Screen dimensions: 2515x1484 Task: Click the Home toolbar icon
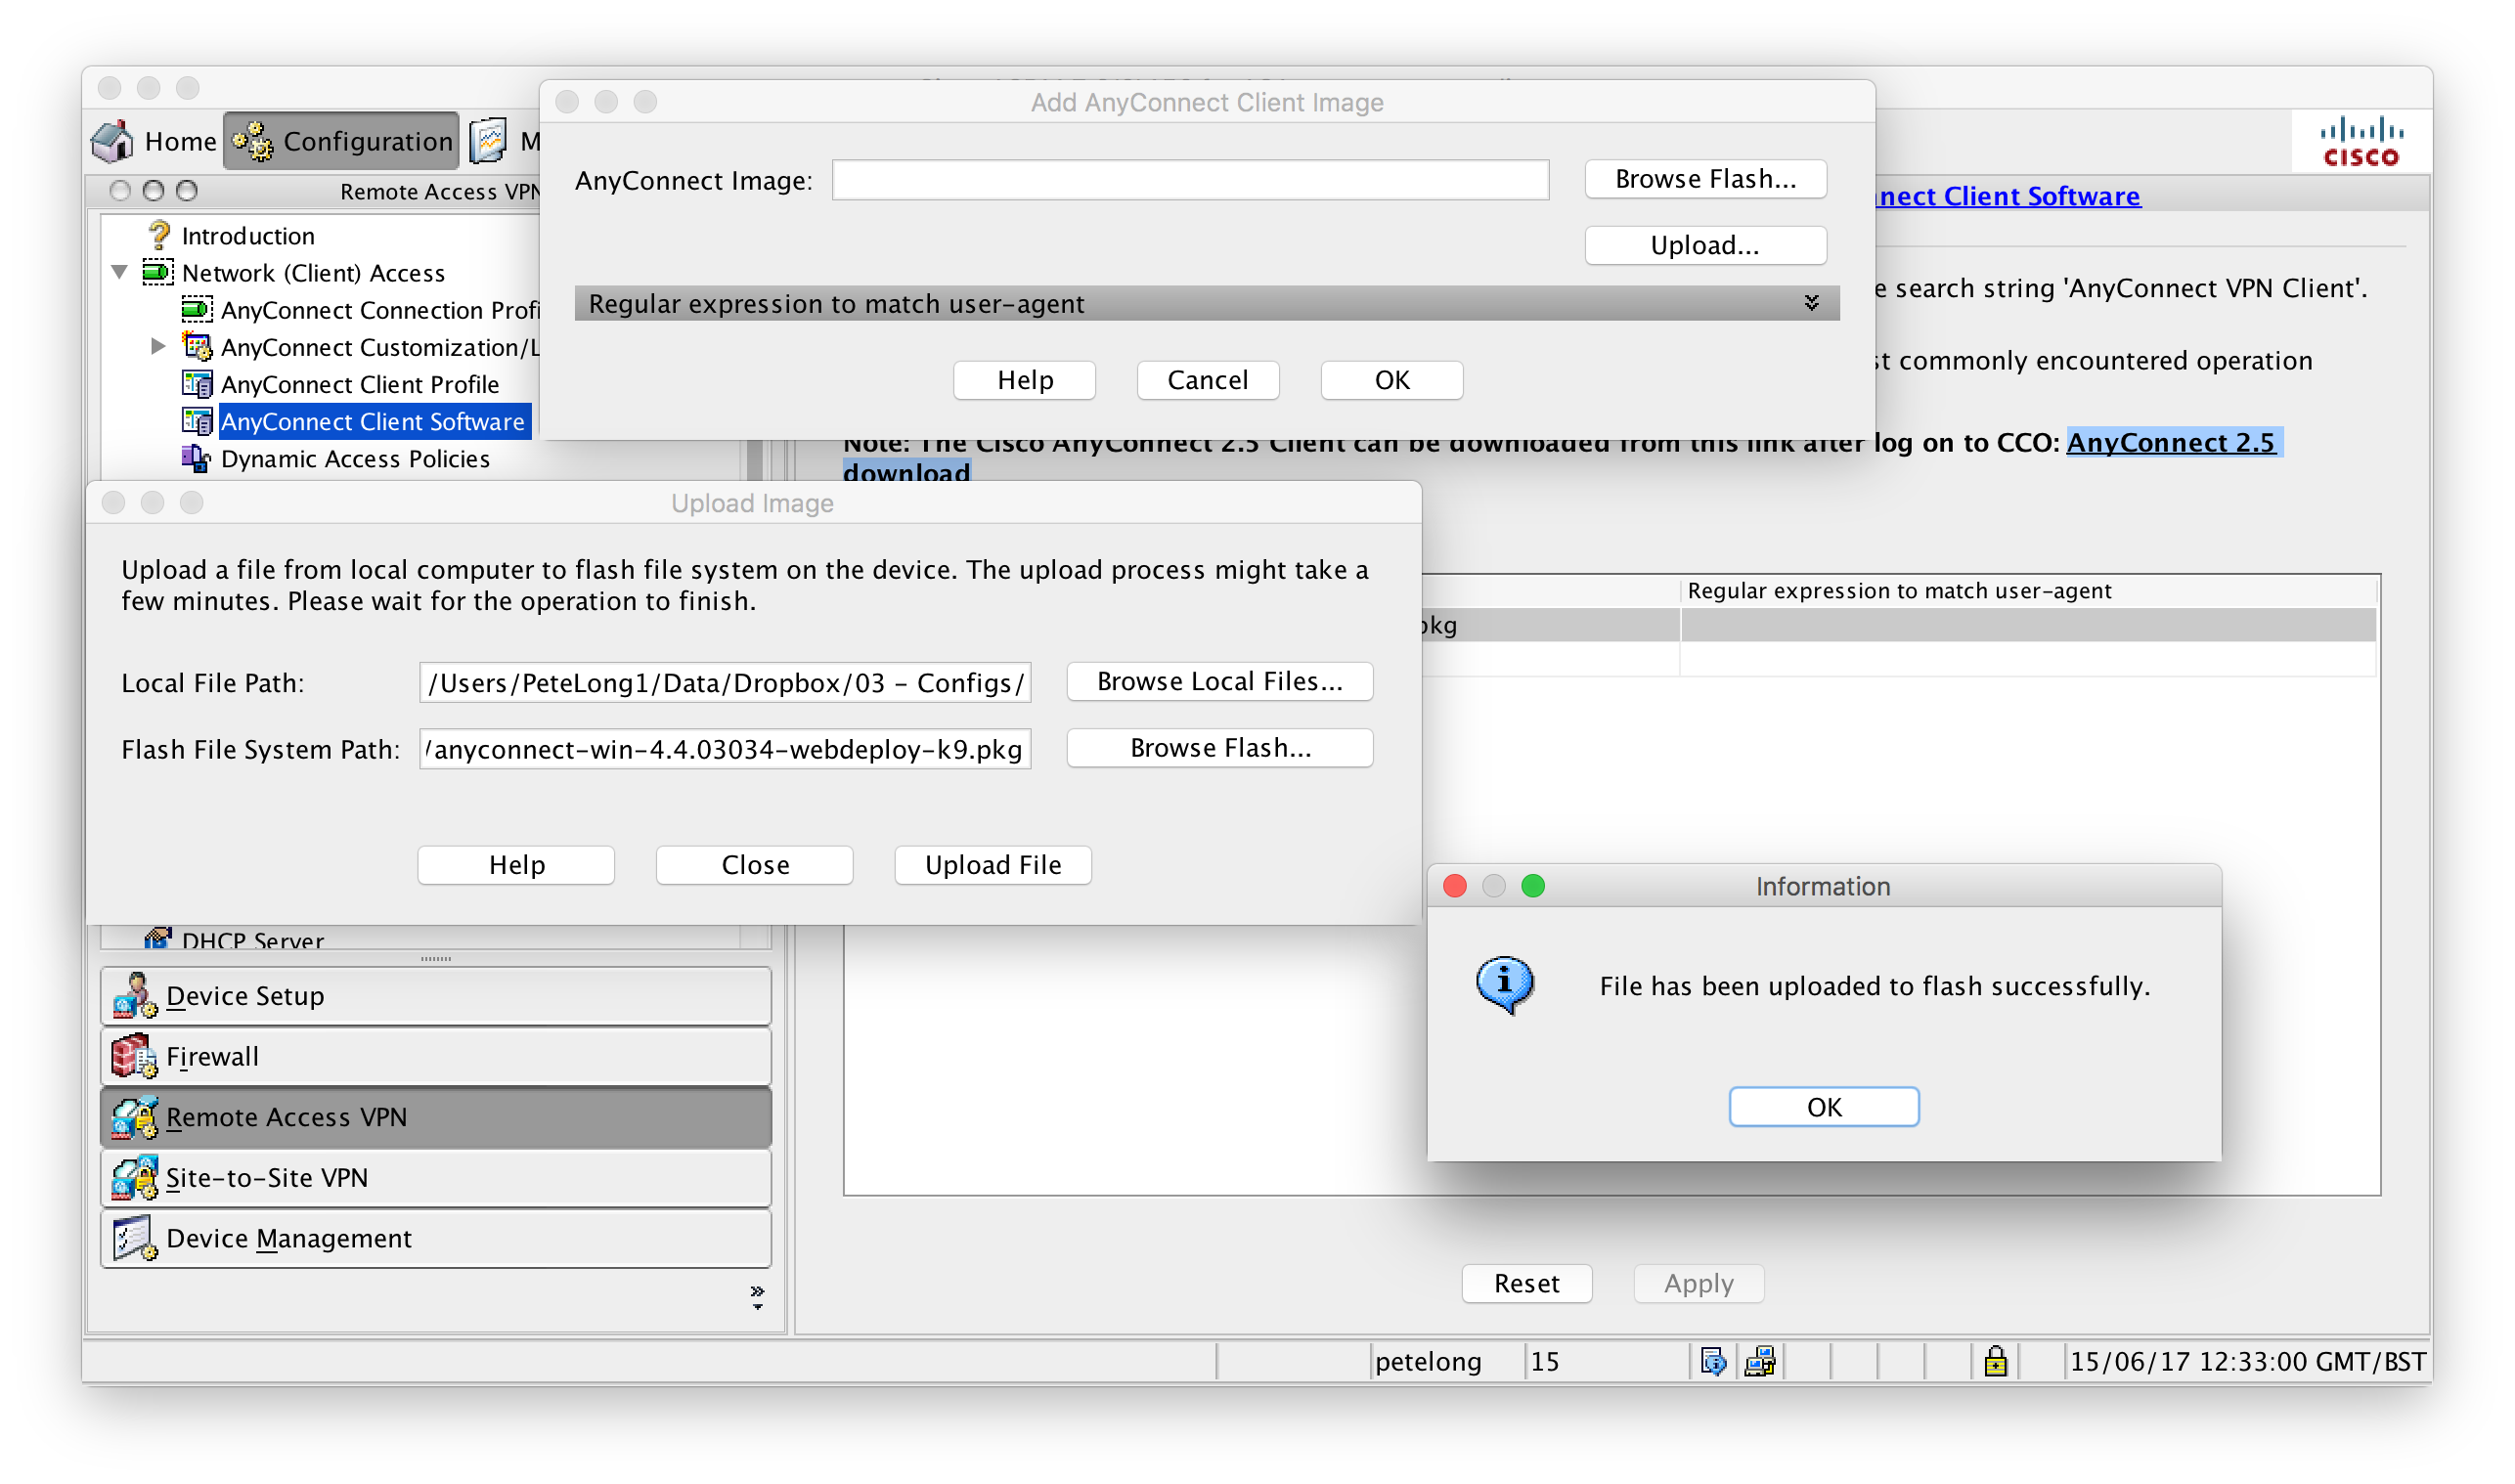(x=112, y=141)
